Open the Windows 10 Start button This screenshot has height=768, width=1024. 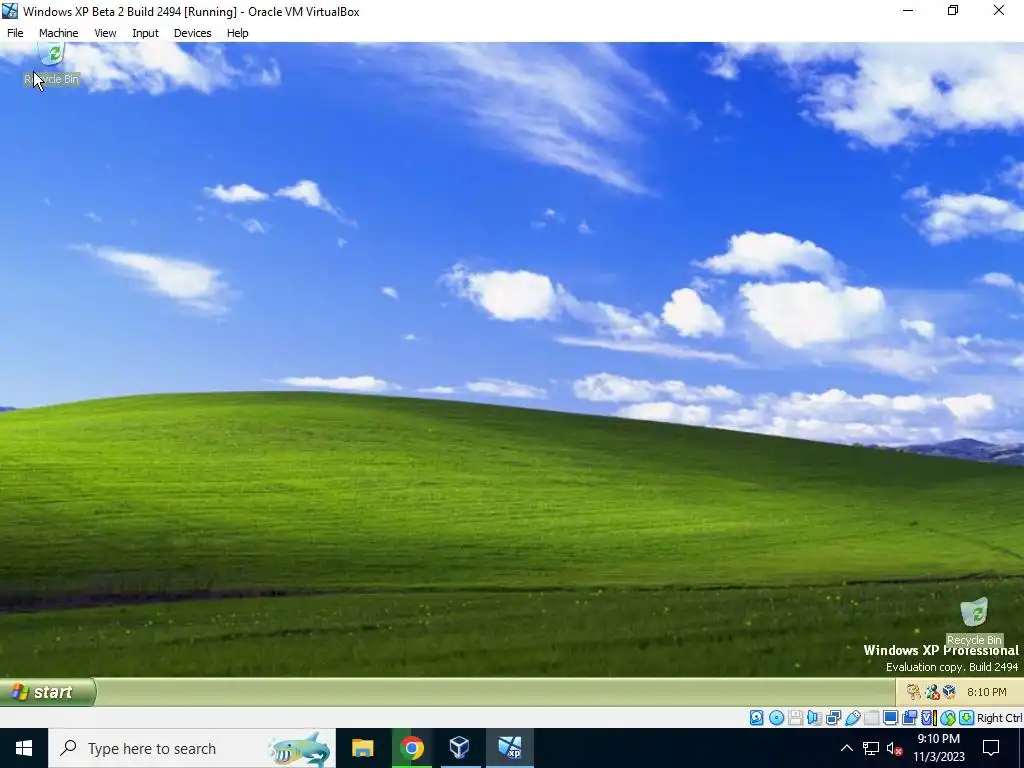(x=24, y=748)
